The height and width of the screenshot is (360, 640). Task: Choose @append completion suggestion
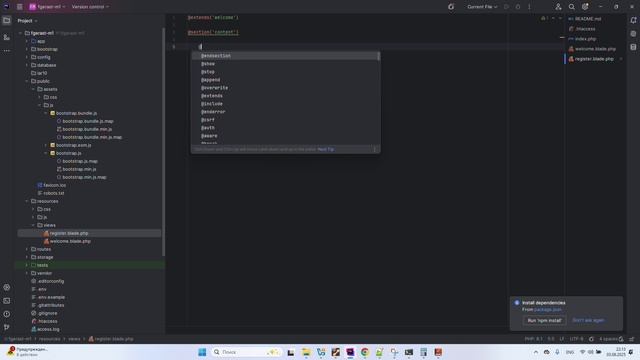click(284, 80)
